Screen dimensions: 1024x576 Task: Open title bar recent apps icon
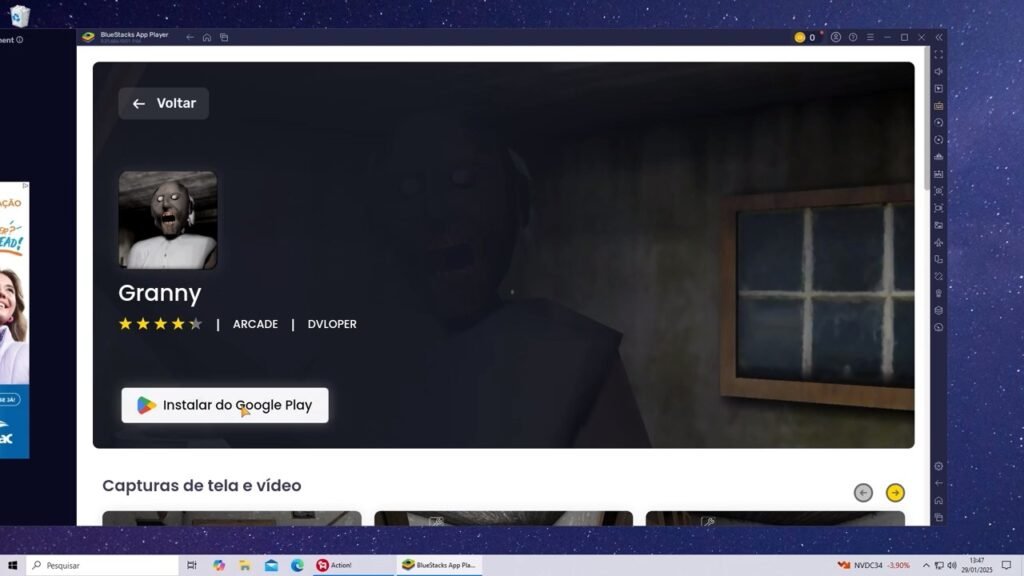(224, 37)
